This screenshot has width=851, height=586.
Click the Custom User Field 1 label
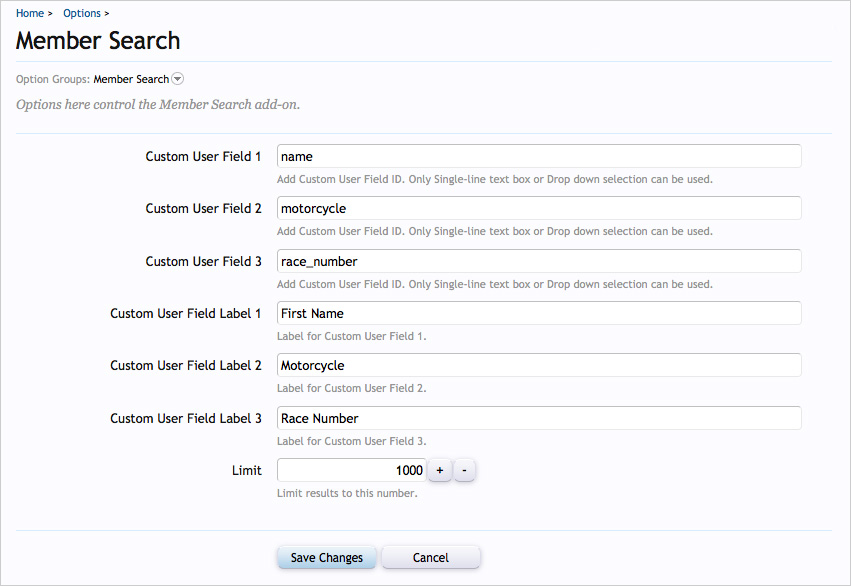pyautogui.click(x=203, y=156)
